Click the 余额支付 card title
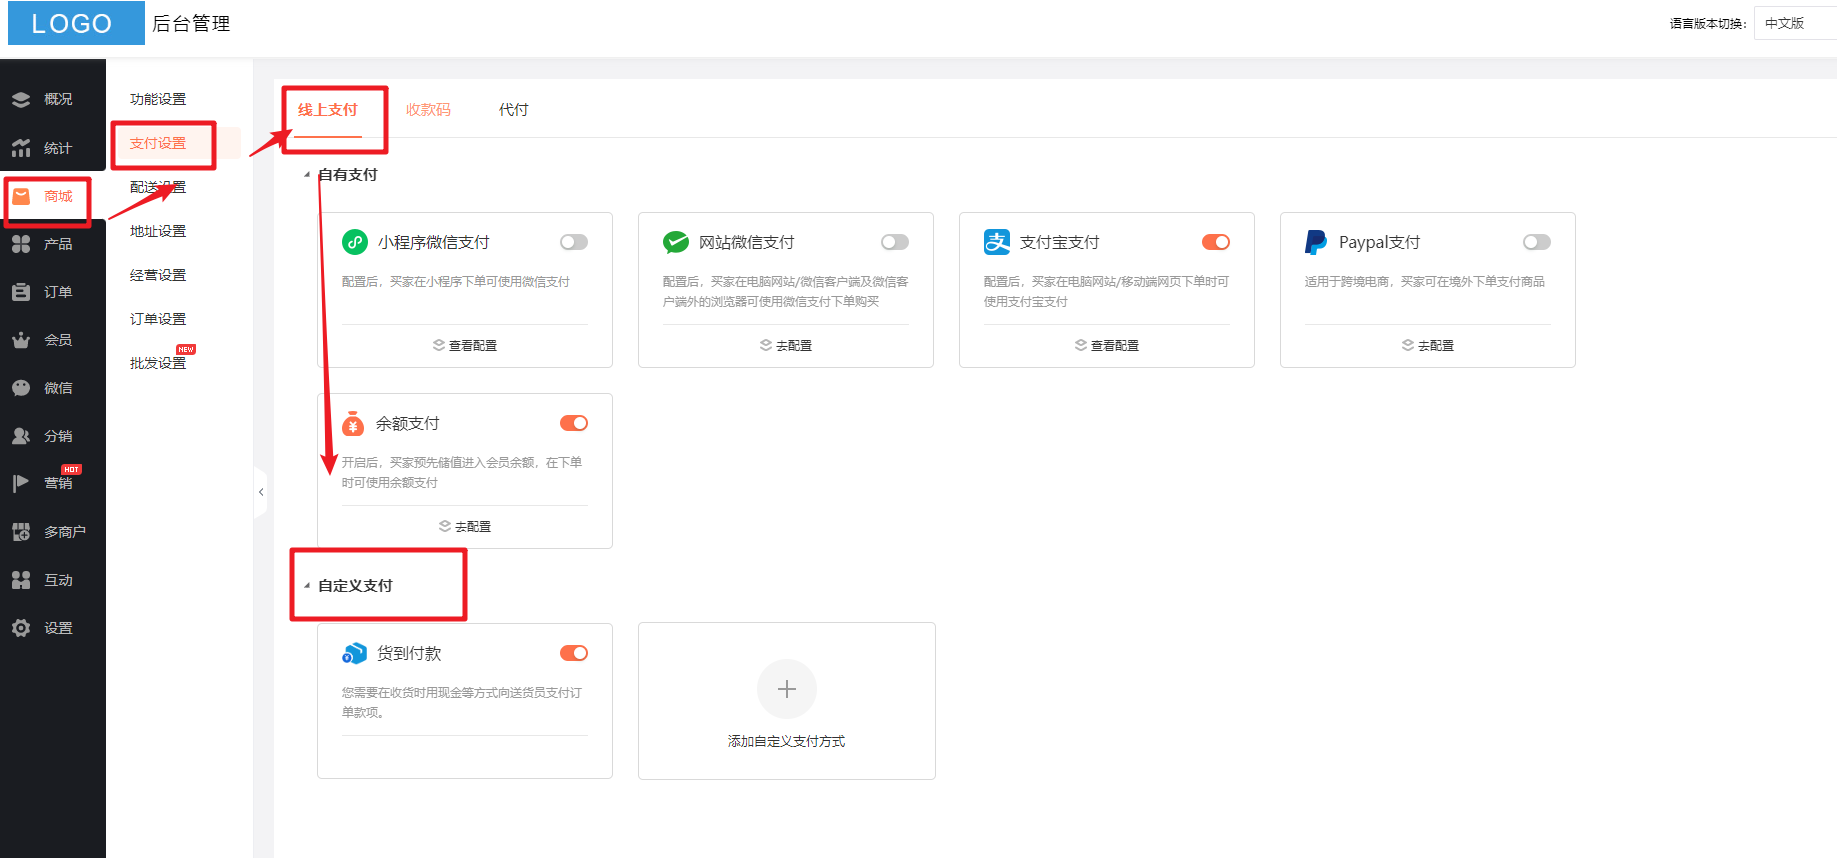 coord(408,423)
